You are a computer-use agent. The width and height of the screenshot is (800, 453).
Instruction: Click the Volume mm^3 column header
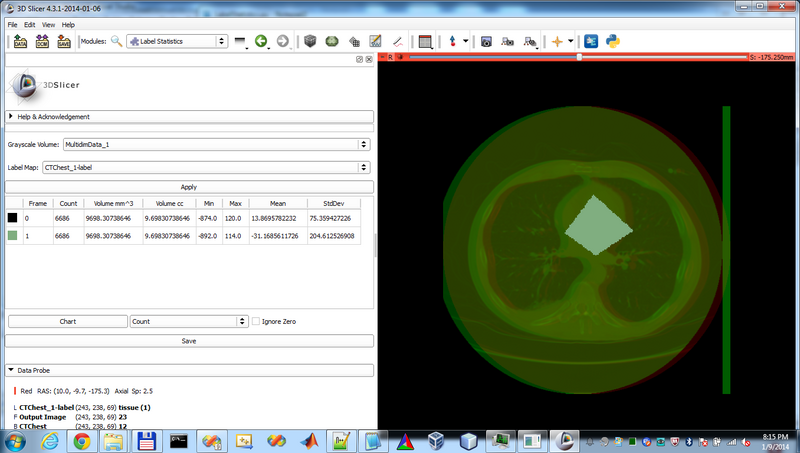click(113, 203)
